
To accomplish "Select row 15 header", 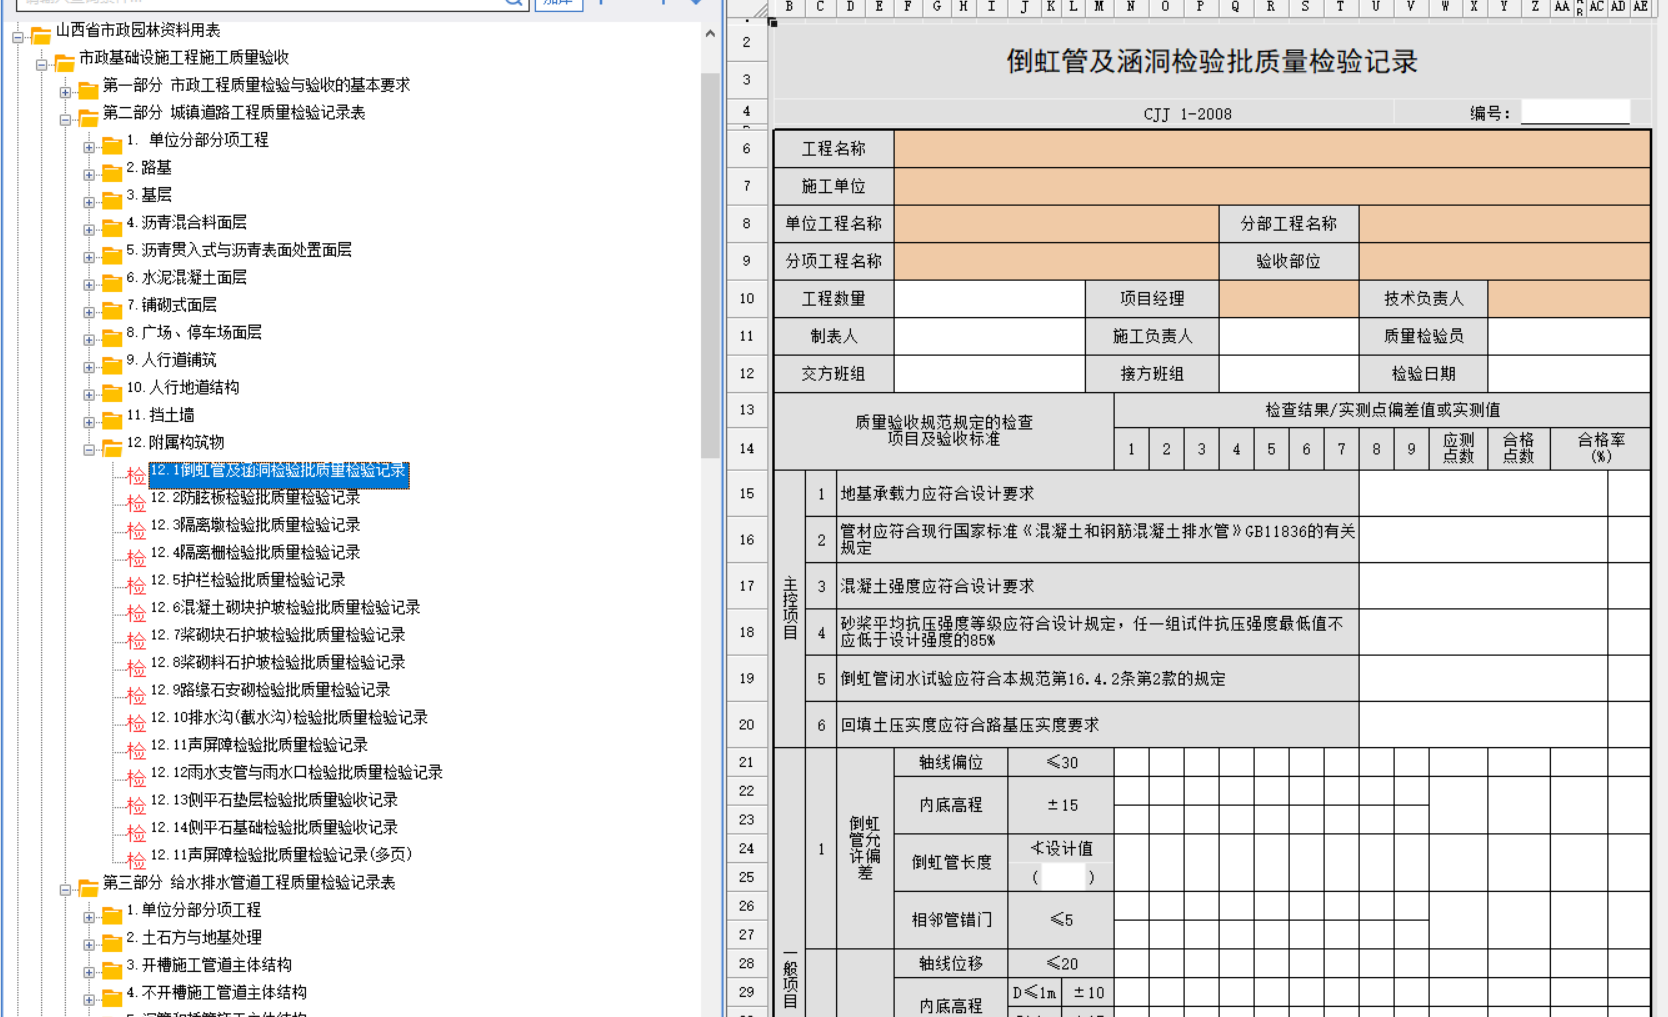I will (747, 493).
